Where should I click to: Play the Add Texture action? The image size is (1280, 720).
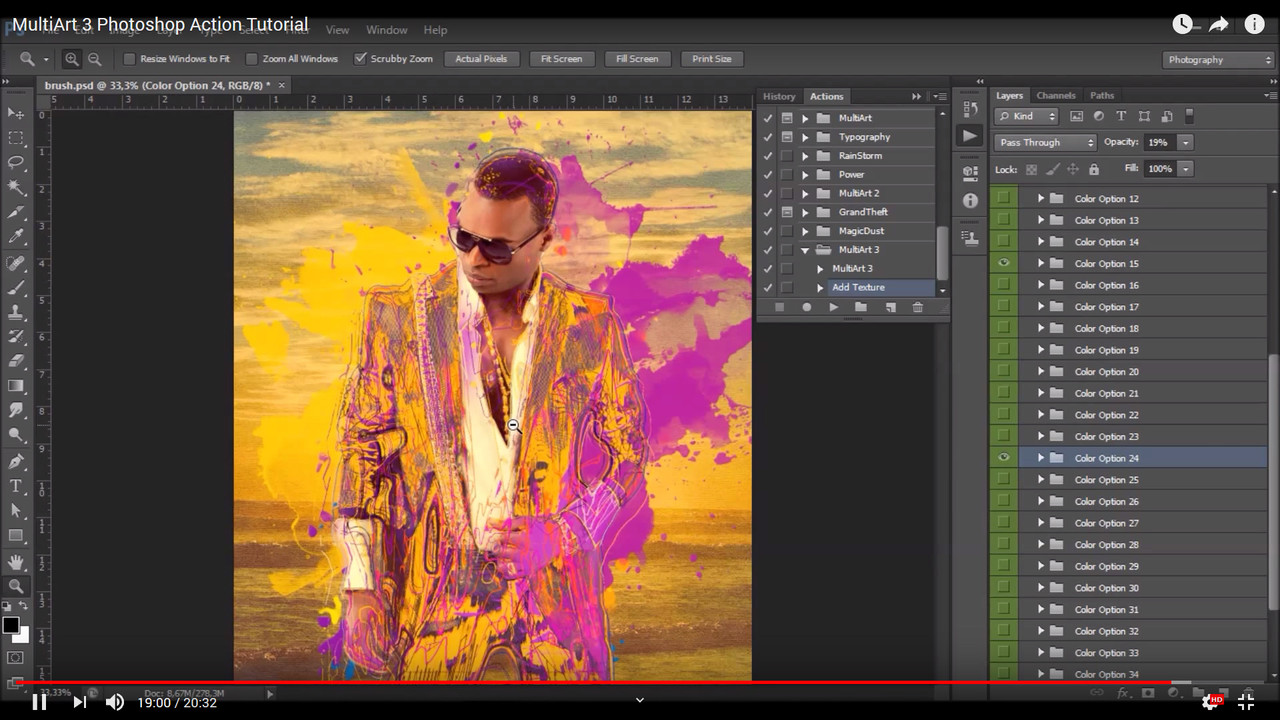(x=834, y=308)
